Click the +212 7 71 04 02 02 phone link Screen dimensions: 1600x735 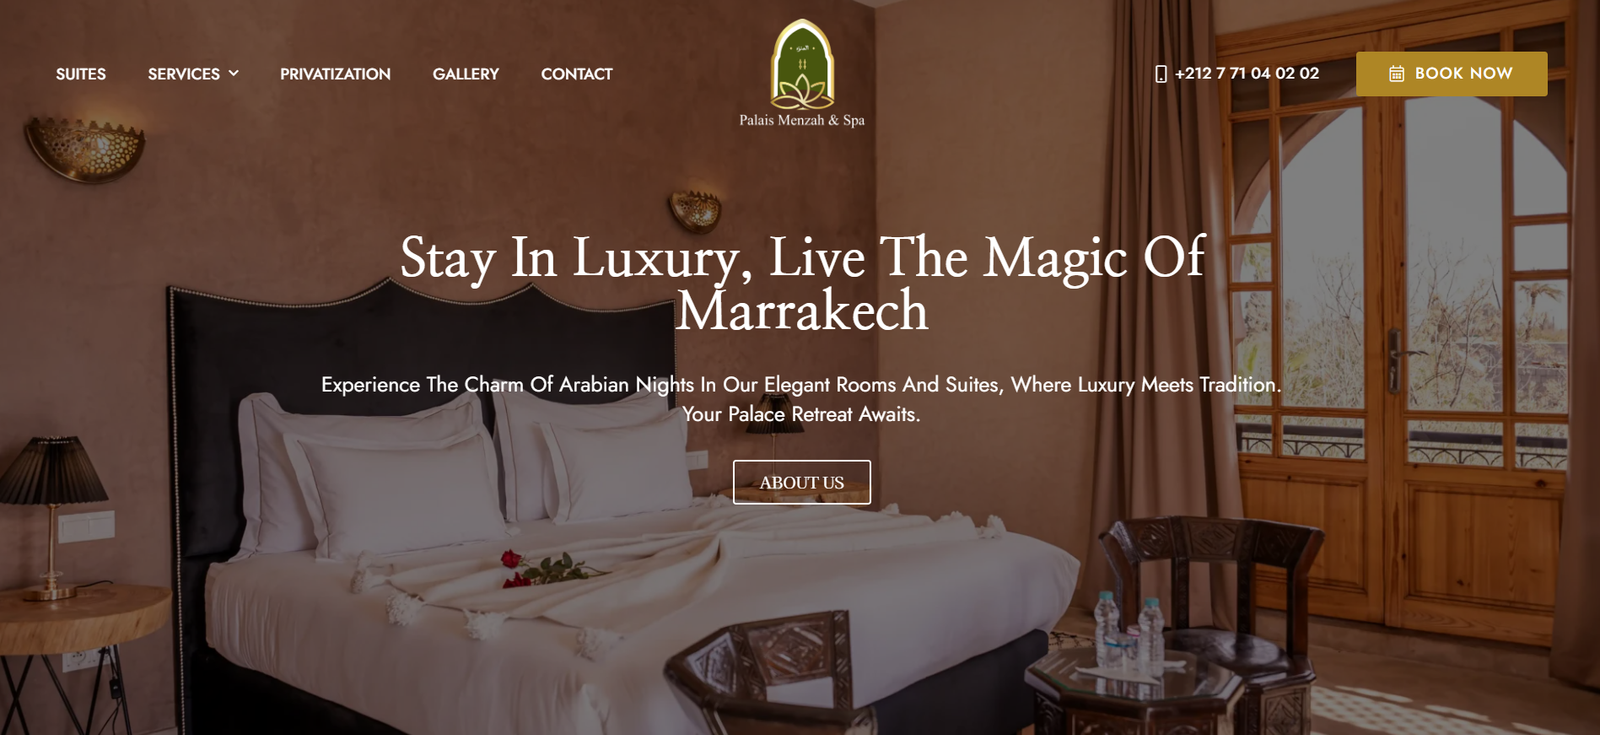pyautogui.click(x=1247, y=73)
